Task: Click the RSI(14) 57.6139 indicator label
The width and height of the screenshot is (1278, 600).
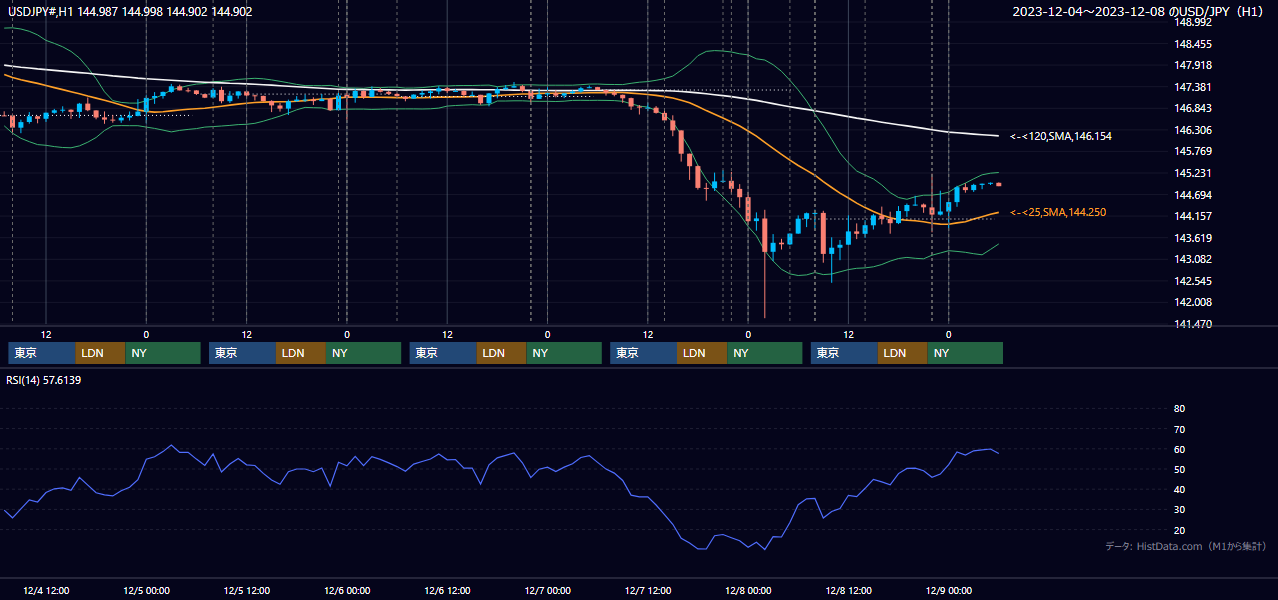Action: [45, 380]
